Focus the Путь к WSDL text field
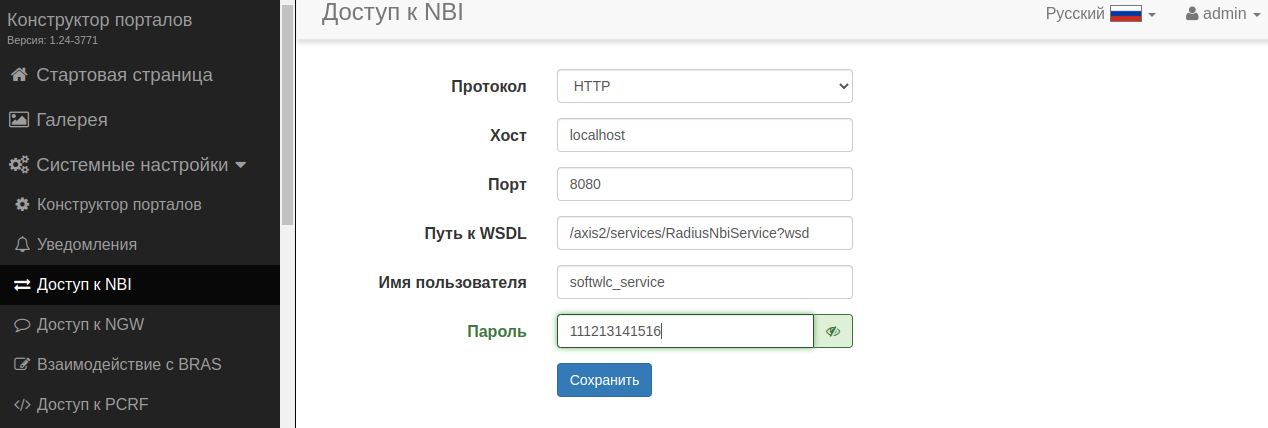 click(704, 233)
